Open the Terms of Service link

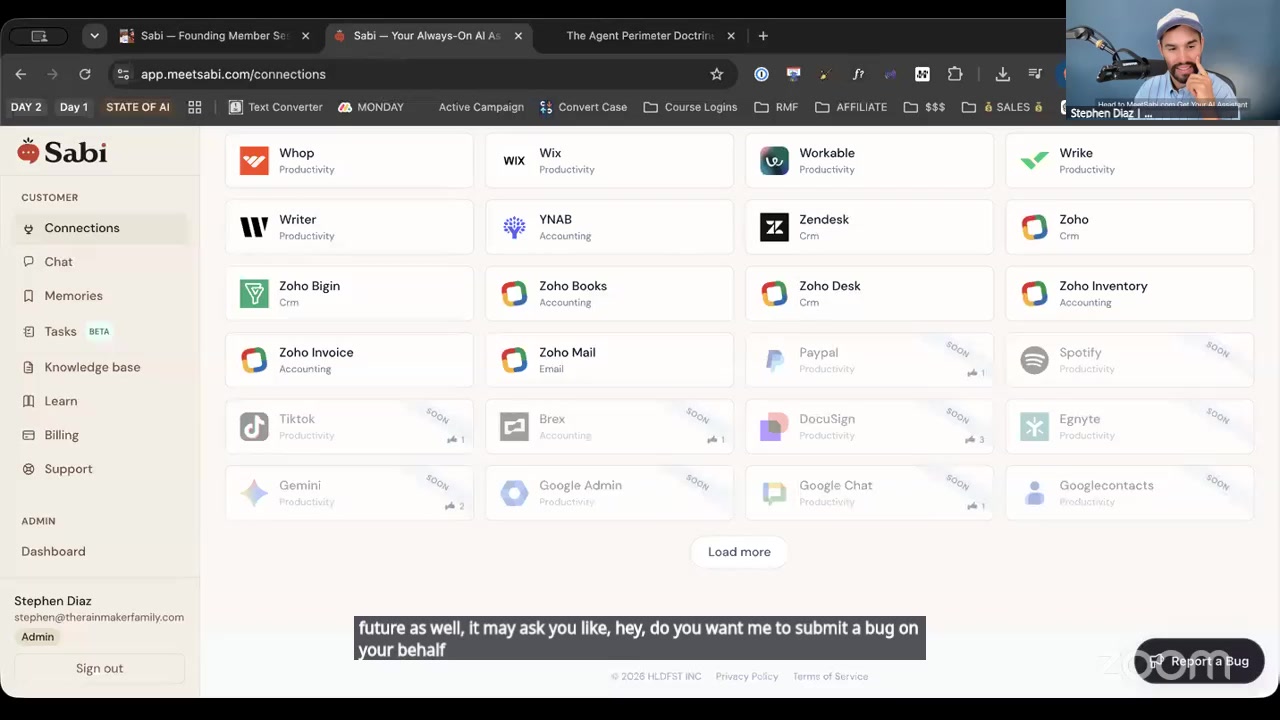tap(830, 676)
